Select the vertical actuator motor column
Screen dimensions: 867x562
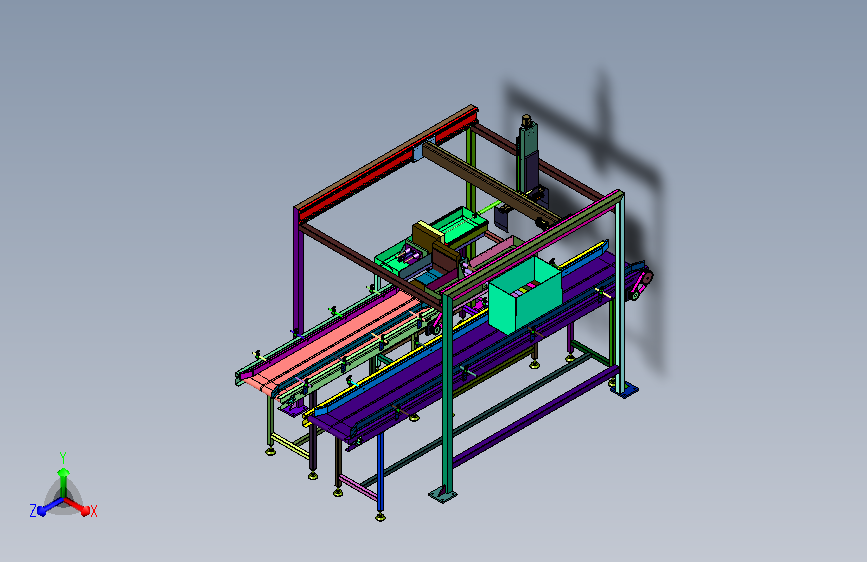527,154
